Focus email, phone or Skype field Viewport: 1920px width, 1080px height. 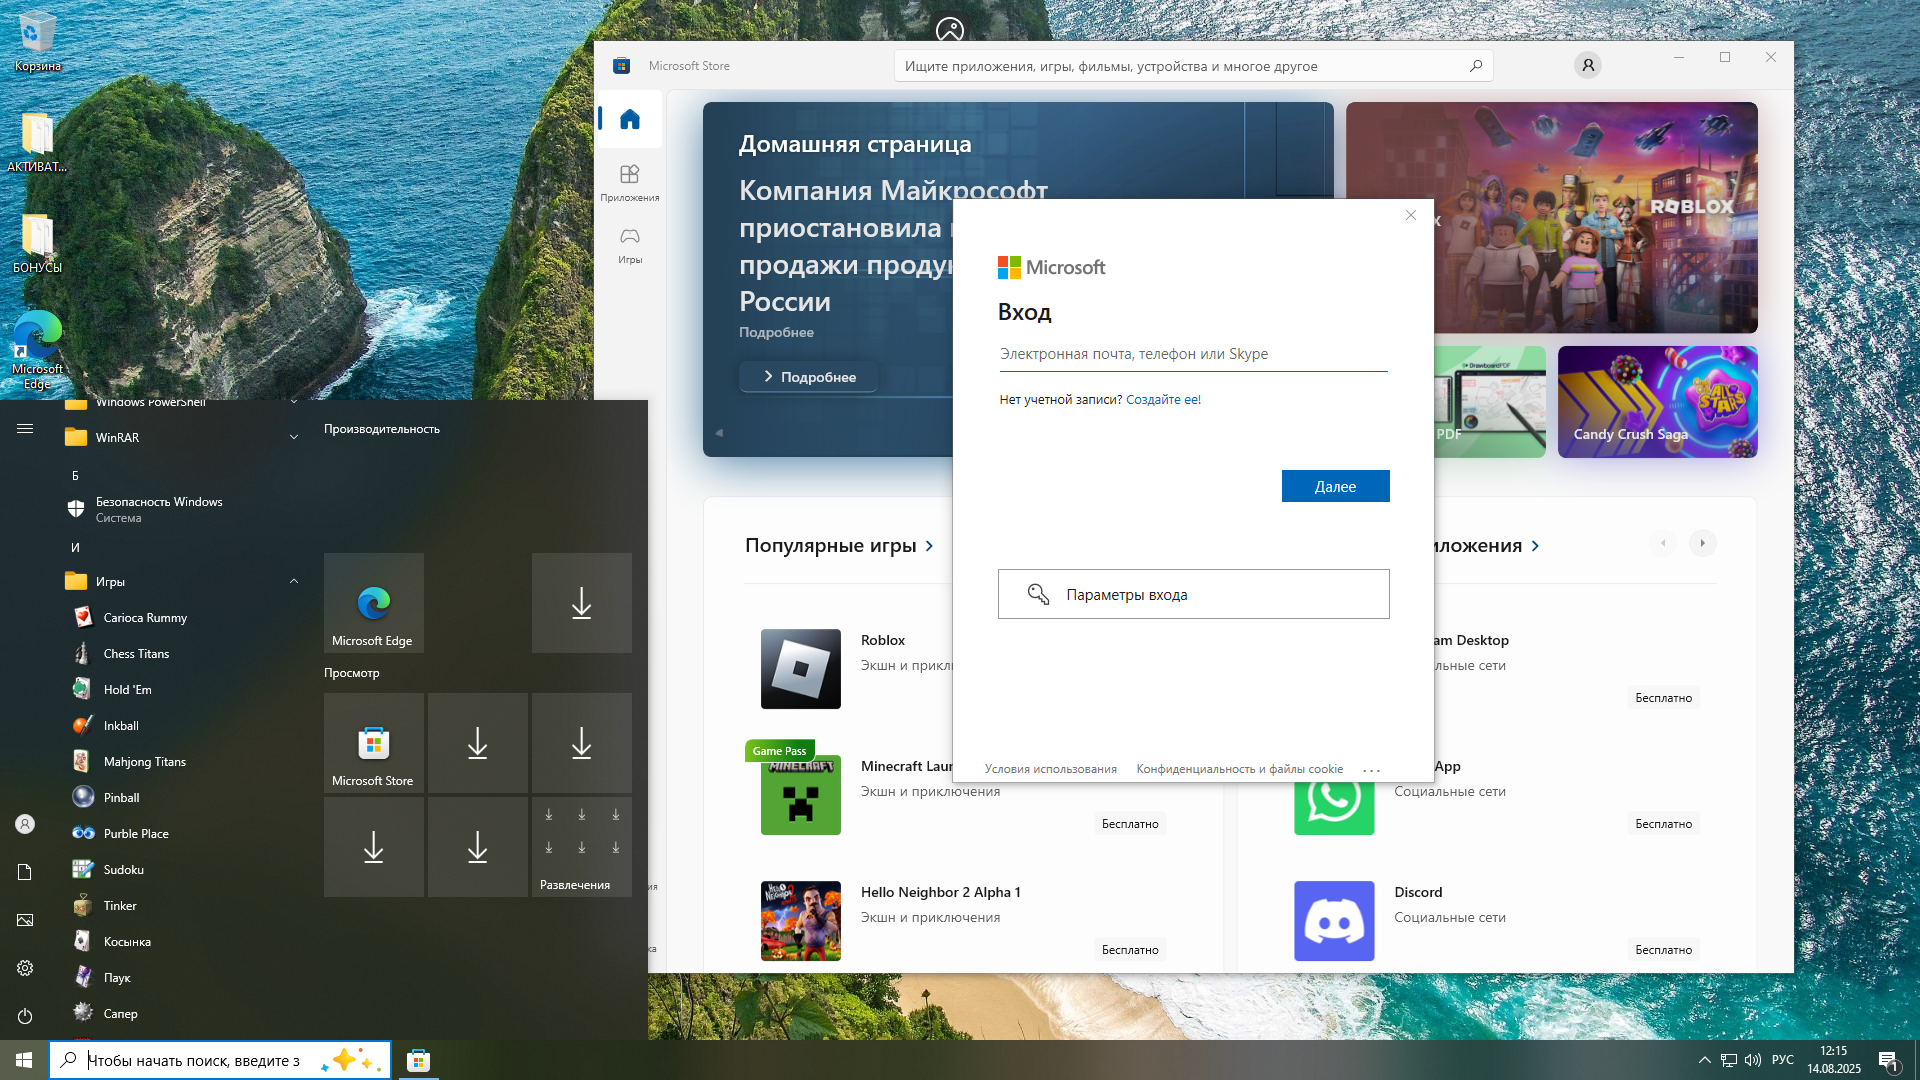pyautogui.click(x=1192, y=354)
